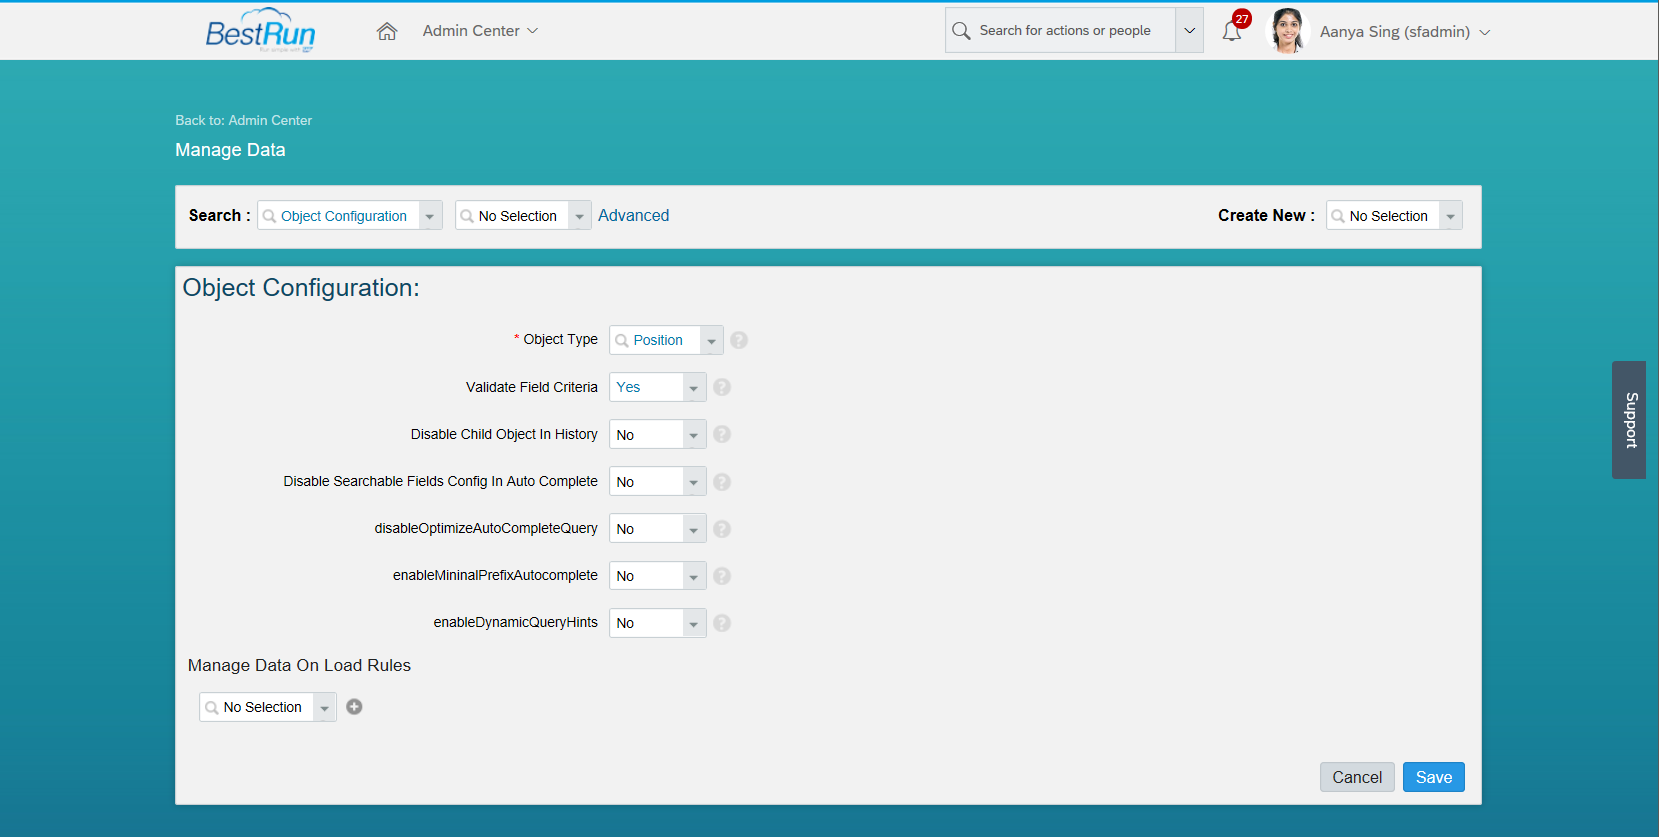Open the Object Type Position dropdown
Image resolution: width=1659 pixels, height=837 pixels.
tap(711, 340)
